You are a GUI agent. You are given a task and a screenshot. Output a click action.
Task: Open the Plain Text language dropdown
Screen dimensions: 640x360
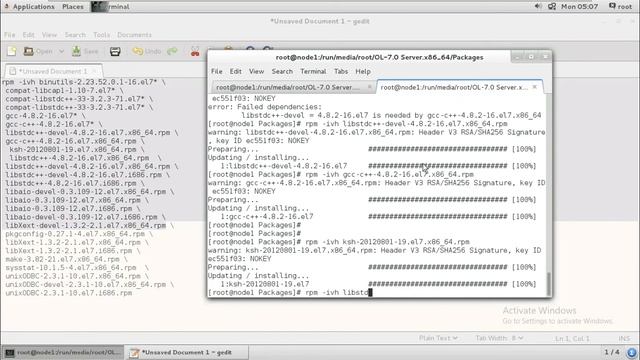coord(438,338)
